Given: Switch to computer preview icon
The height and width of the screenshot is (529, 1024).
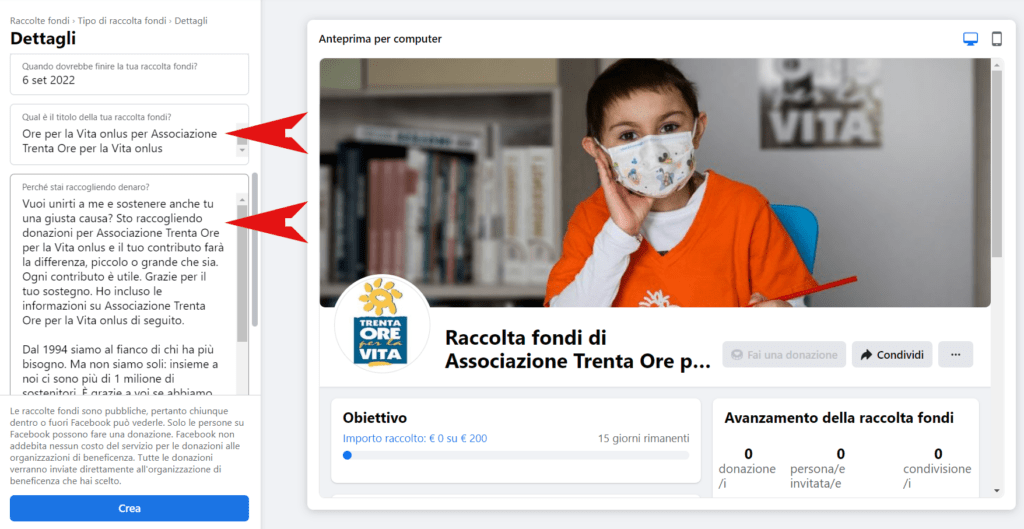Looking at the screenshot, I should click(970, 39).
